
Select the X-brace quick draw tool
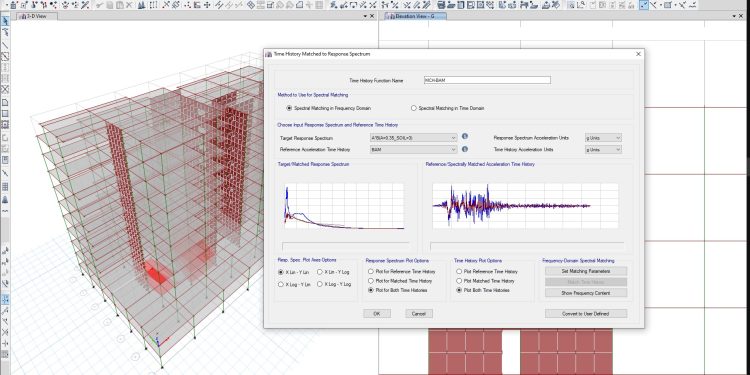point(5,89)
